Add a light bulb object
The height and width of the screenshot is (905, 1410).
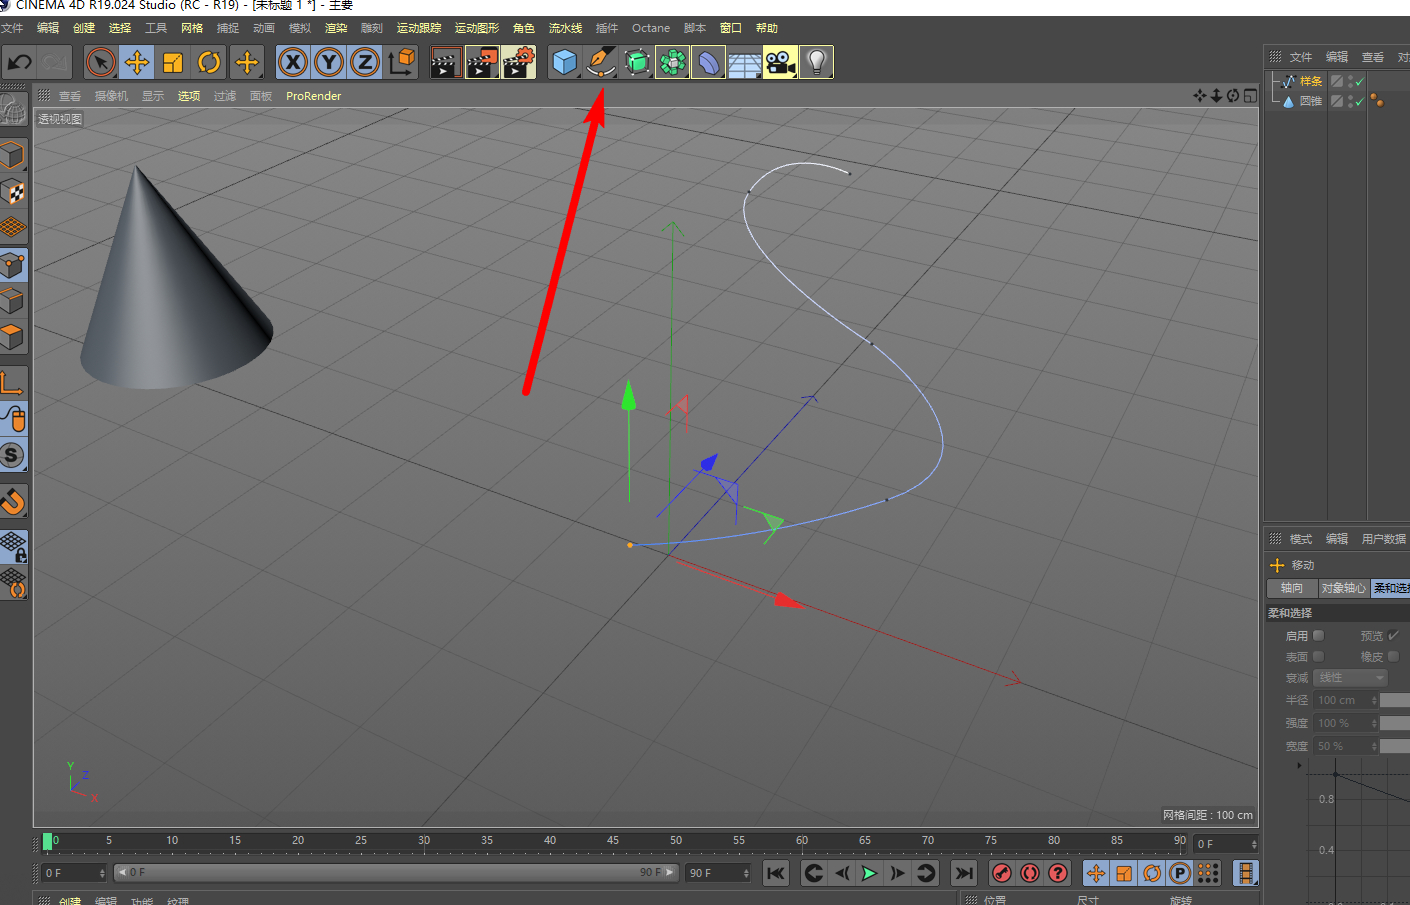(817, 62)
